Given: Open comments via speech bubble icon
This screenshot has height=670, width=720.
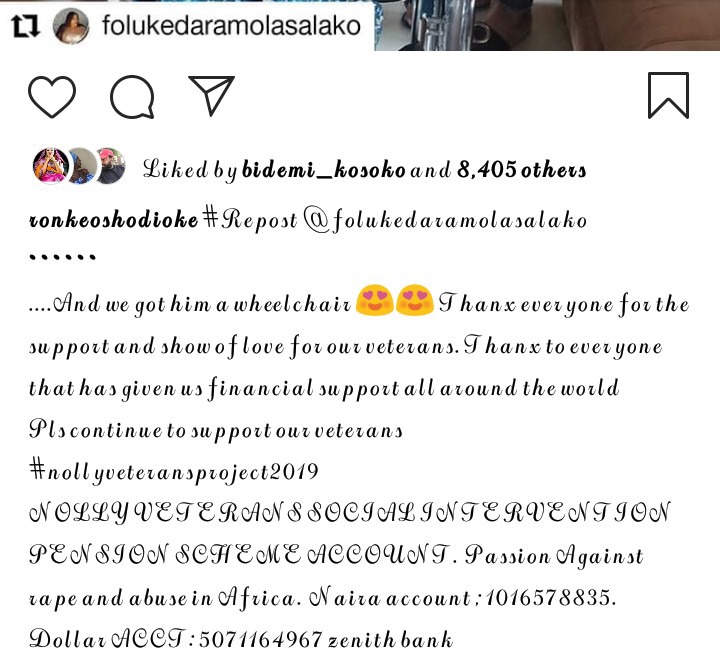Looking at the screenshot, I should [x=132, y=96].
